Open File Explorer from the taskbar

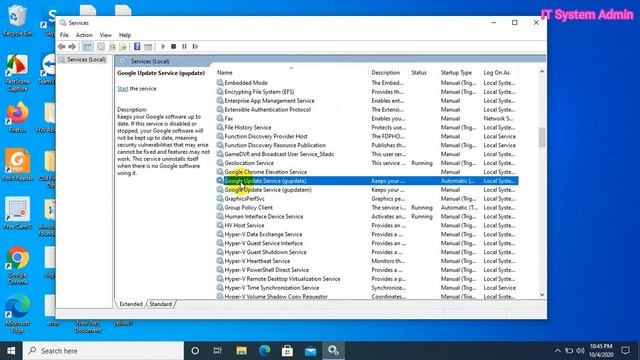241,351
